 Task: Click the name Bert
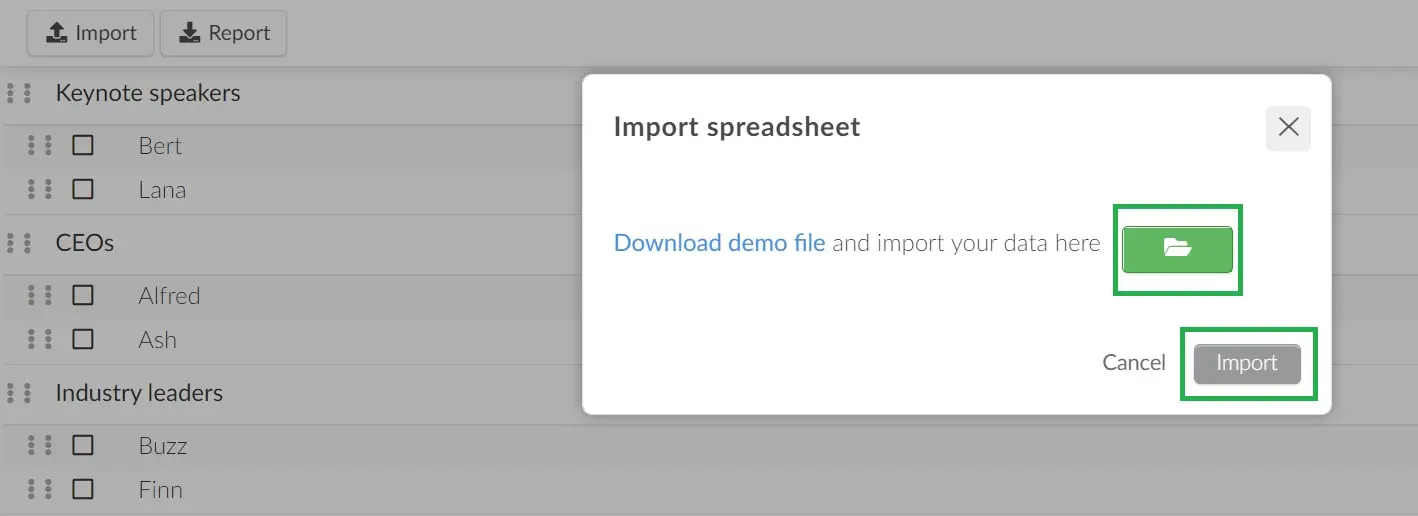click(160, 146)
